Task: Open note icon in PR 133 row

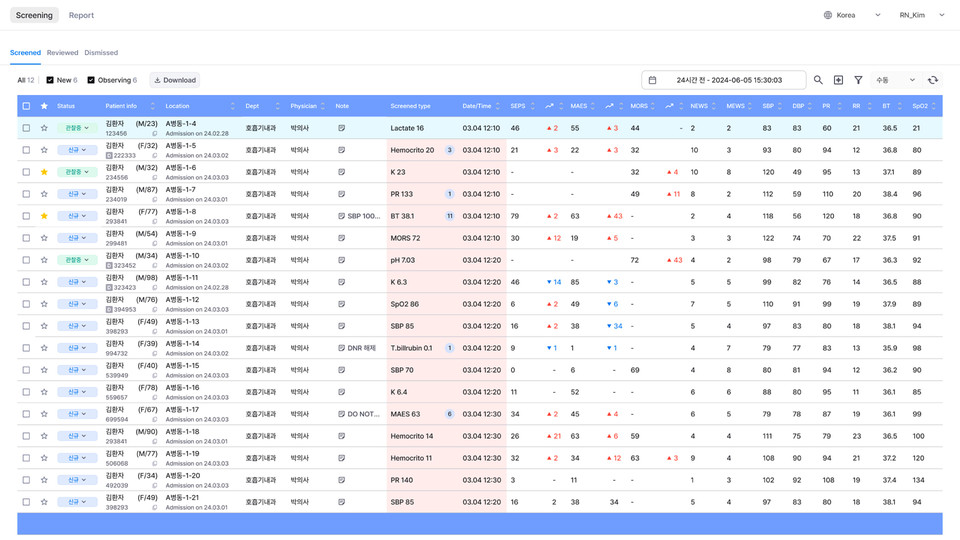Action: [342, 194]
